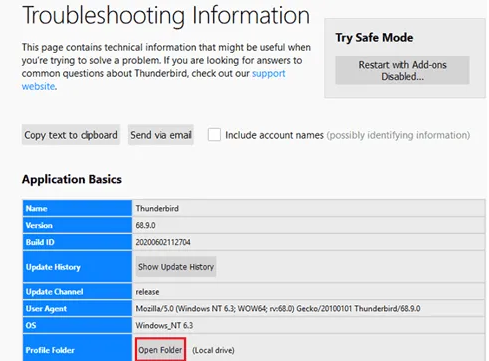Click the (Local drive) text
489x361 pixels.
click(213, 350)
